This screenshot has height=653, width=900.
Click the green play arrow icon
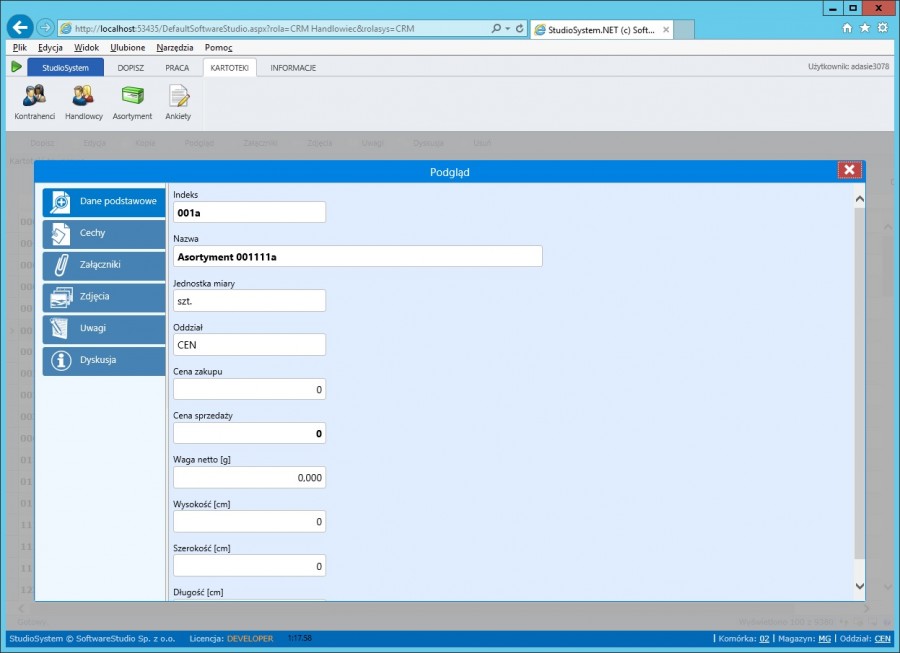[16, 67]
